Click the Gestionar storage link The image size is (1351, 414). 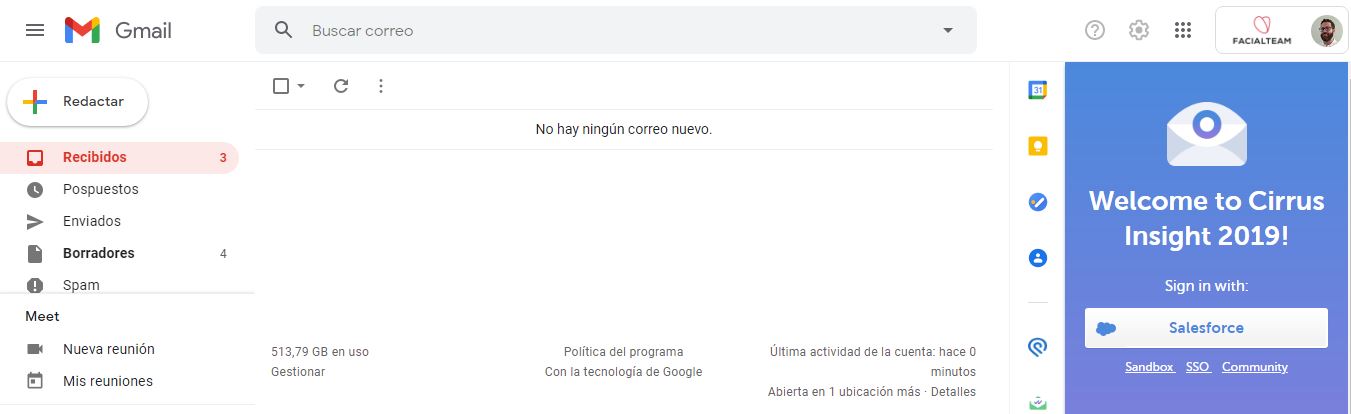point(298,372)
